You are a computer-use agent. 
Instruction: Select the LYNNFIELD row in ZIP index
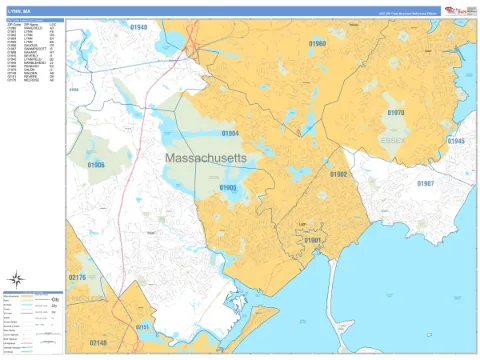[x=31, y=59]
